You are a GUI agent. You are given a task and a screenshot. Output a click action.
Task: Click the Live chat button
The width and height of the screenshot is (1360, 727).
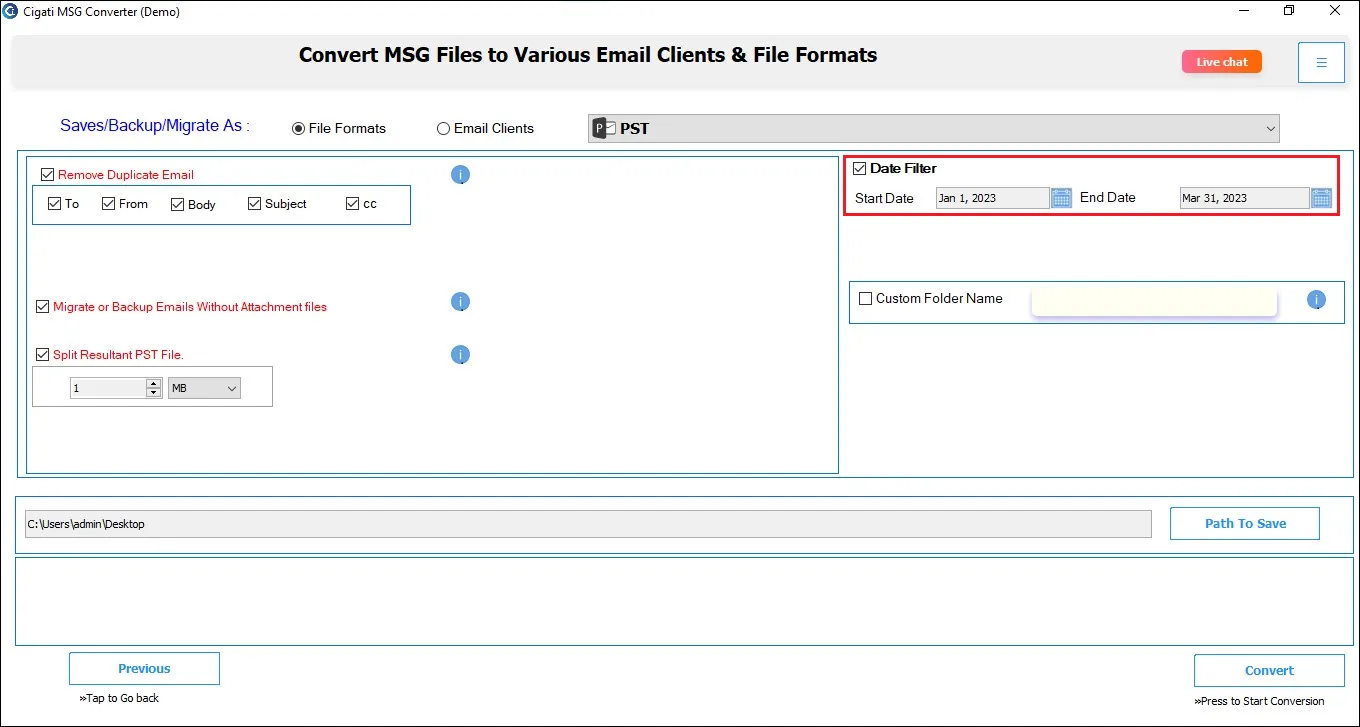click(x=1222, y=62)
